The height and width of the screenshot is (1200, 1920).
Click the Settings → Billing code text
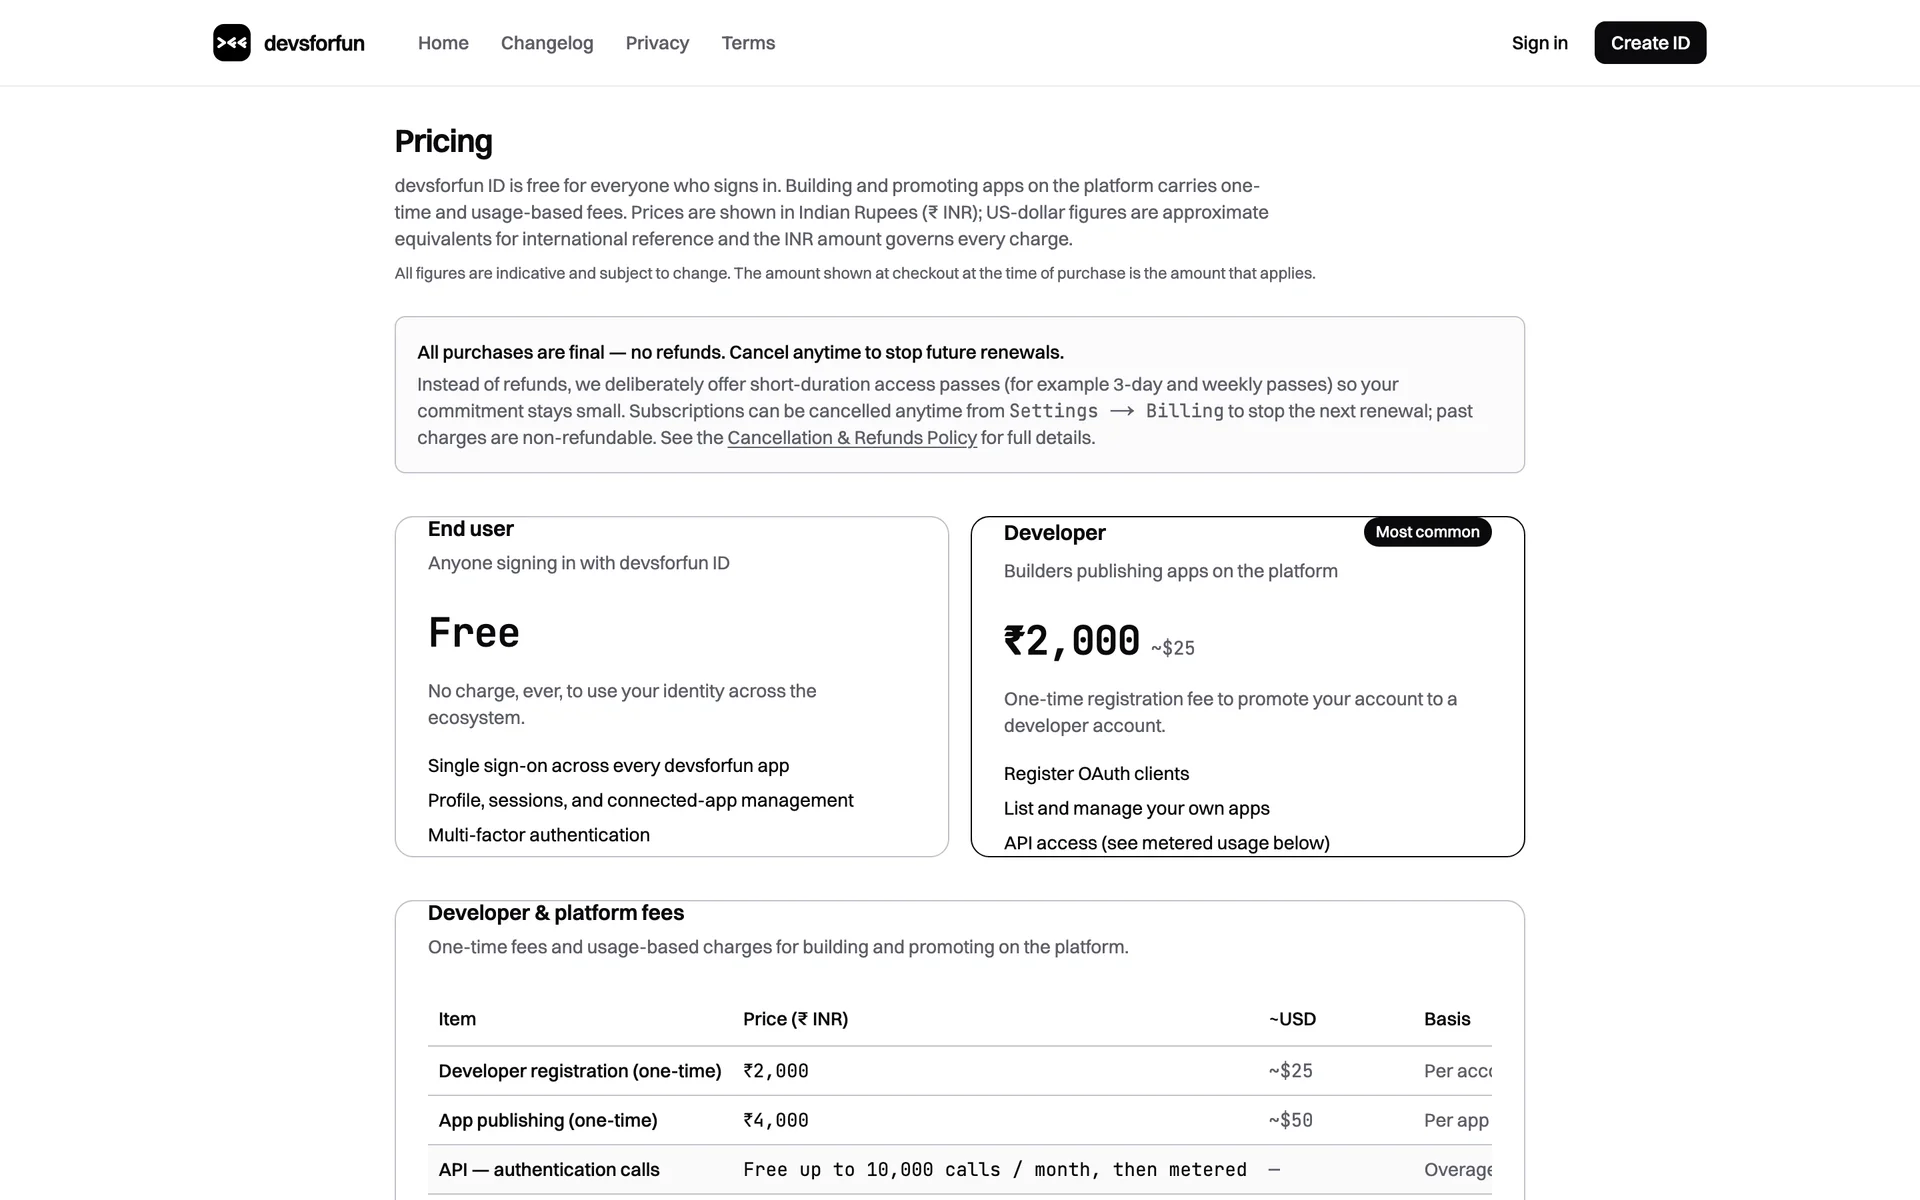(x=1116, y=411)
